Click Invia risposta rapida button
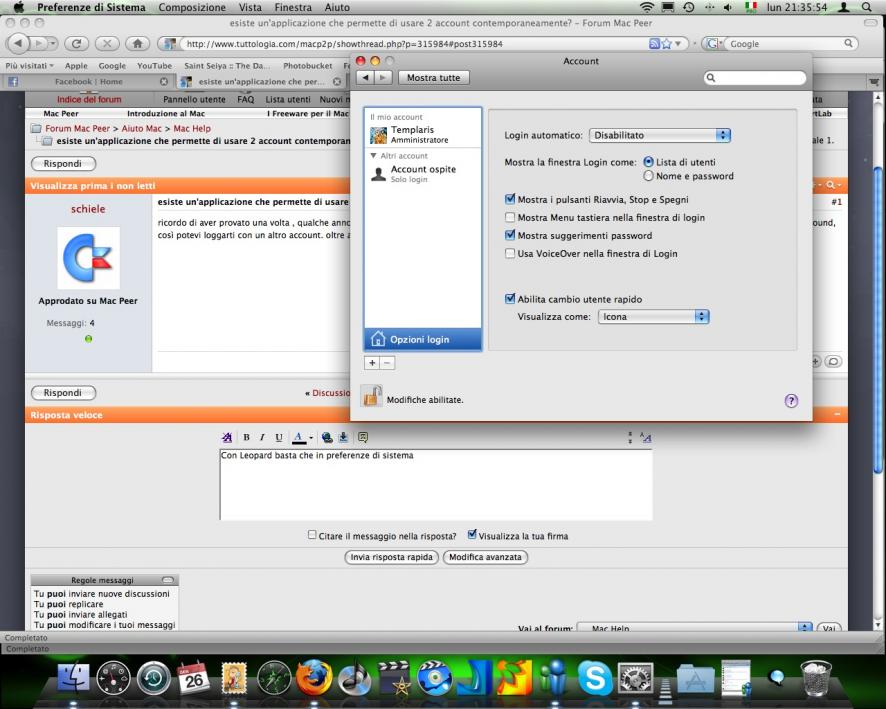Screen dimensions: 886x709 click(x=391, y=557)
